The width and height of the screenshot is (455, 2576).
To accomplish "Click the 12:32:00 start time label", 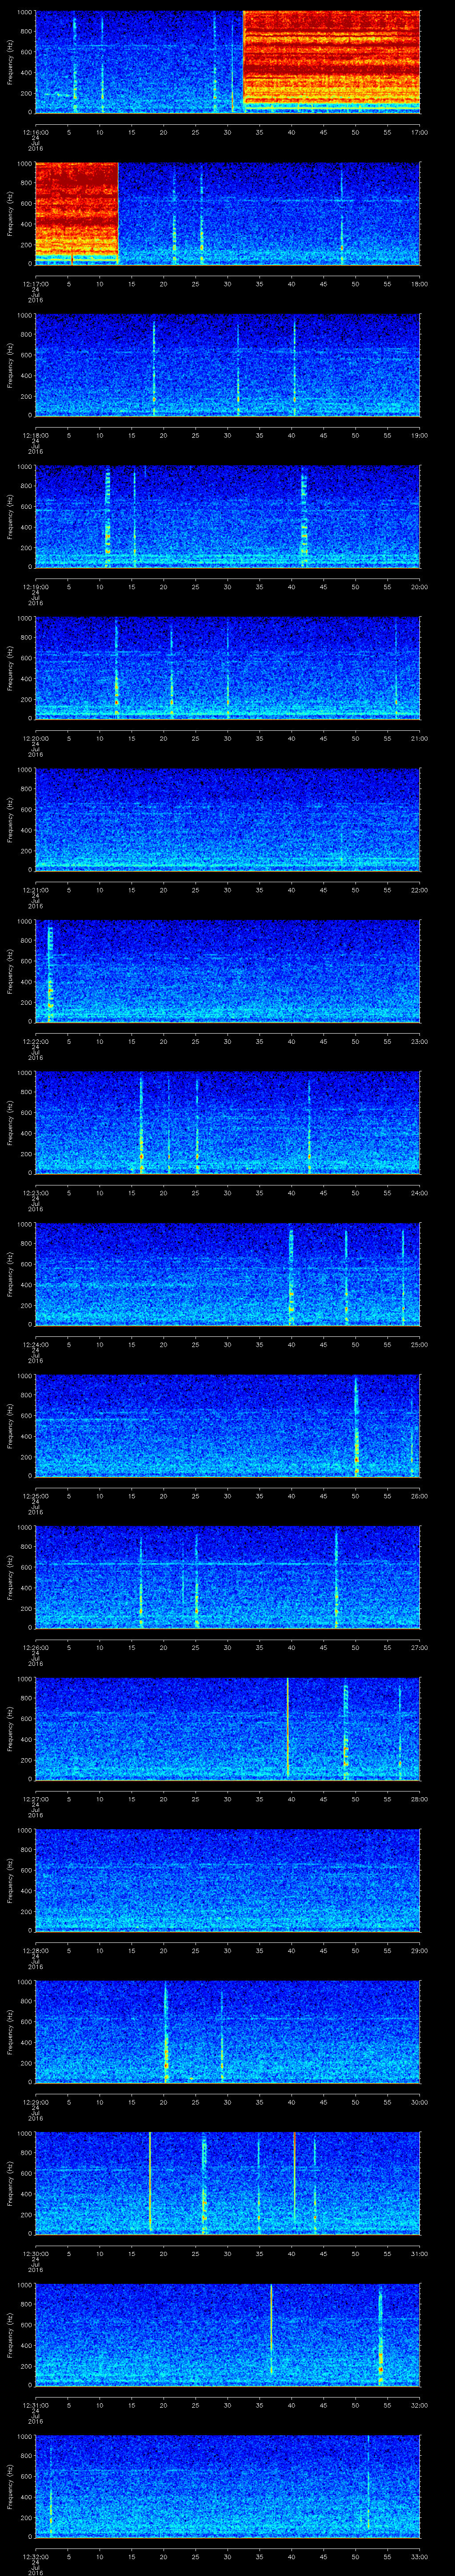I will pyautogui.click(x=35, y=2556).
